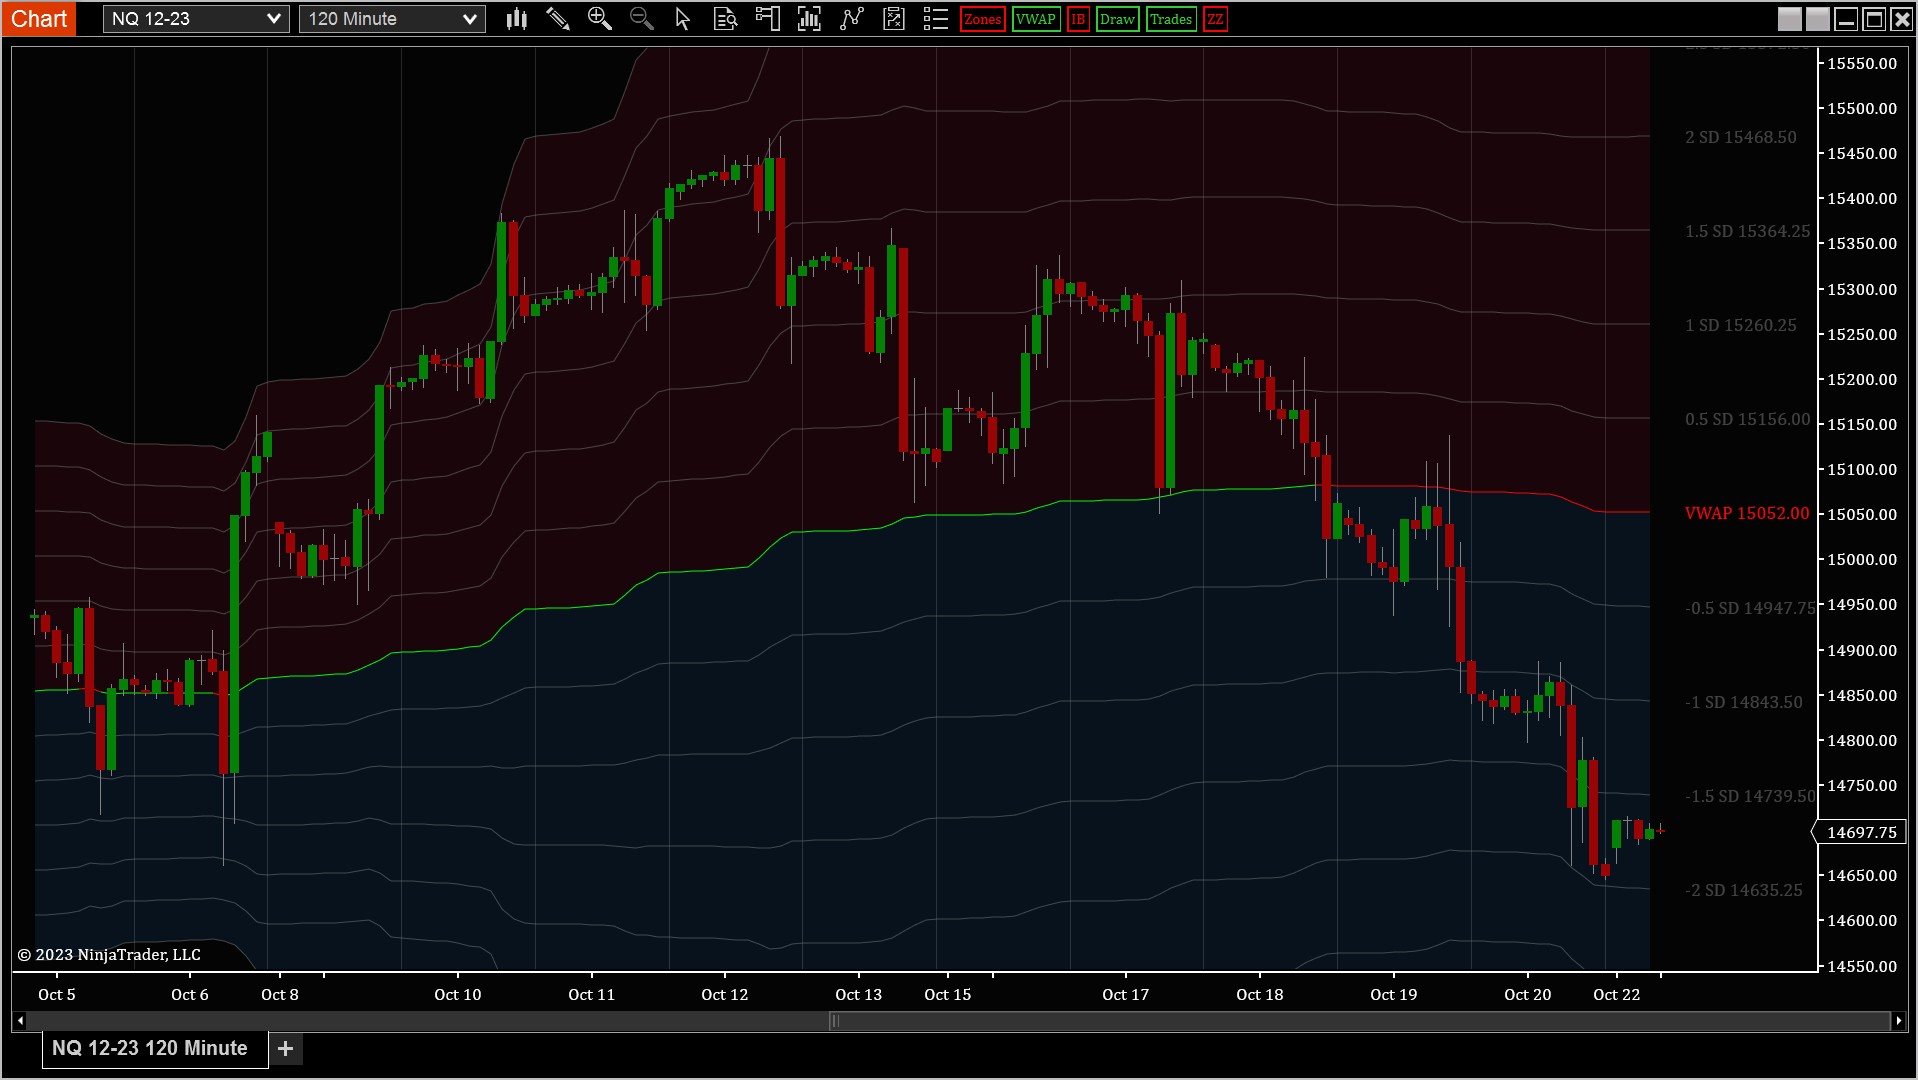
Task: Open the data box icon
Action: pyautogui.click(x=725, y=19)
